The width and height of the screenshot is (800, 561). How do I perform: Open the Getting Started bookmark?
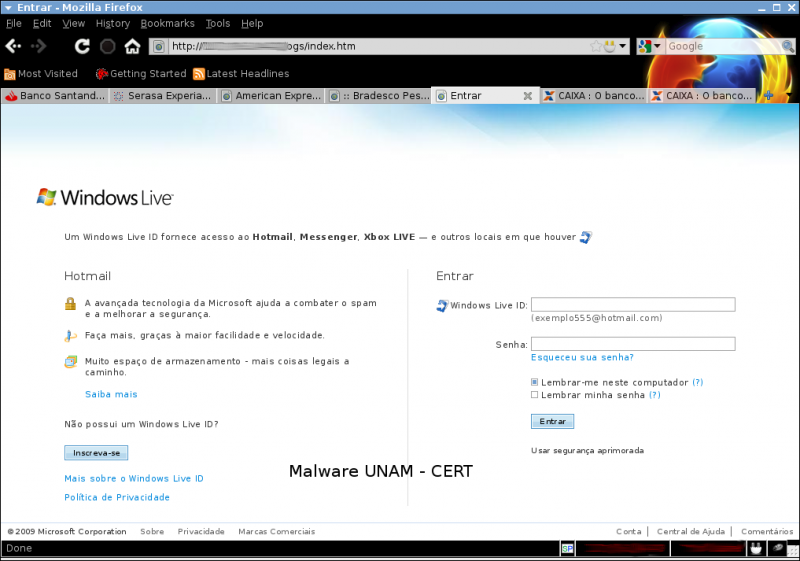[x=141, y=74]
